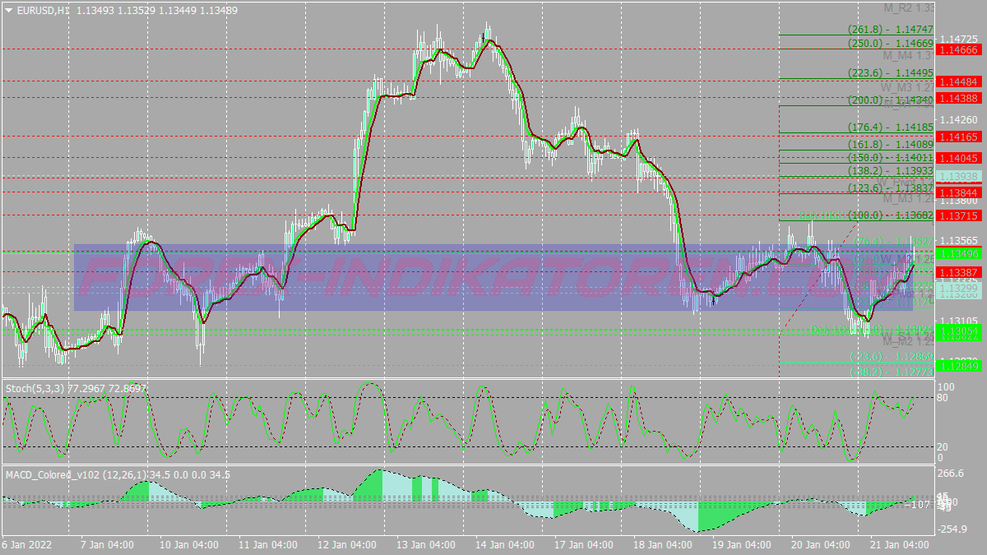The width and height of the screenshot is (987, 555).
Task: Click the (23.6) - 1.12869 Fibonacci label
Action: coord(891,356)
